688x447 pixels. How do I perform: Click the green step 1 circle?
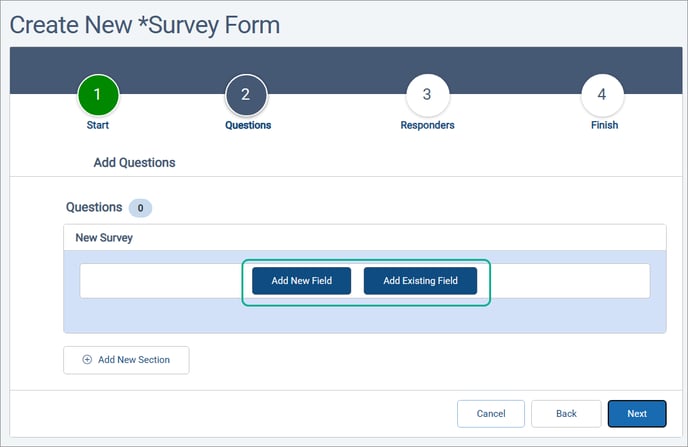point(97,96)
